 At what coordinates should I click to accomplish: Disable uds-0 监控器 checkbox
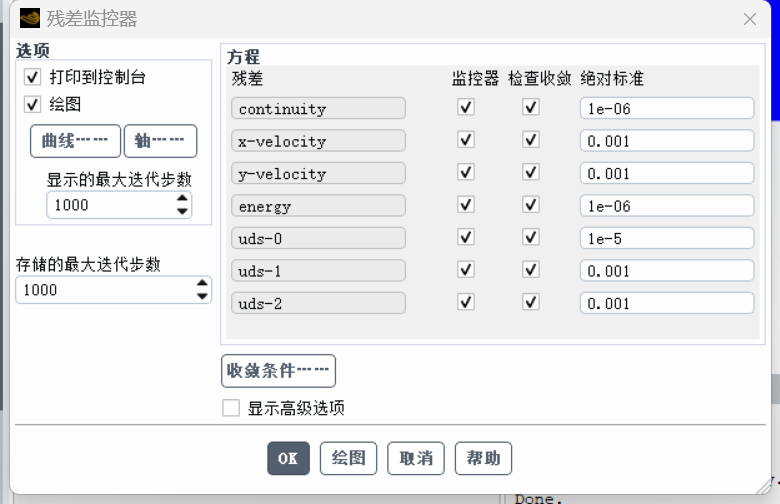tap(465, 237)
